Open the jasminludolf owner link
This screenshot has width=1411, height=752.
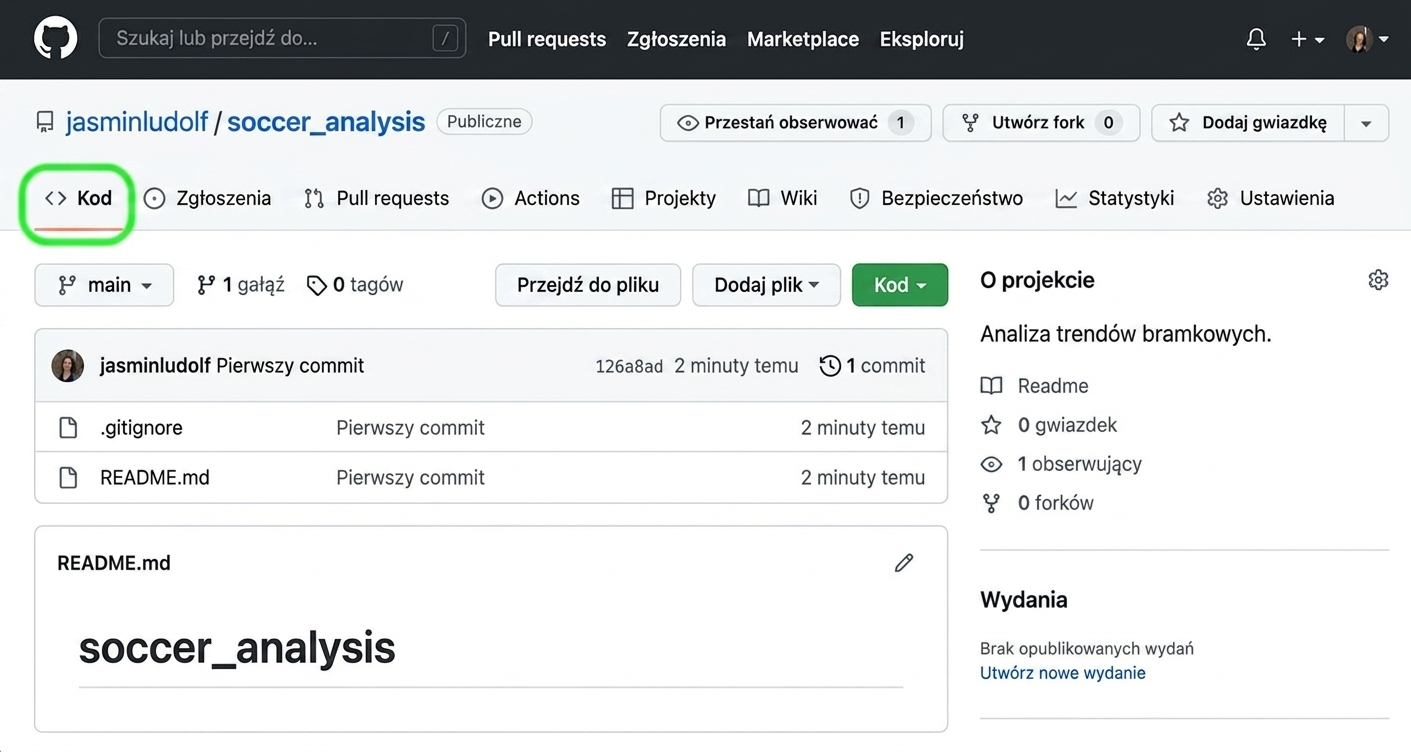pyautogui.click(x=137, y=122)
